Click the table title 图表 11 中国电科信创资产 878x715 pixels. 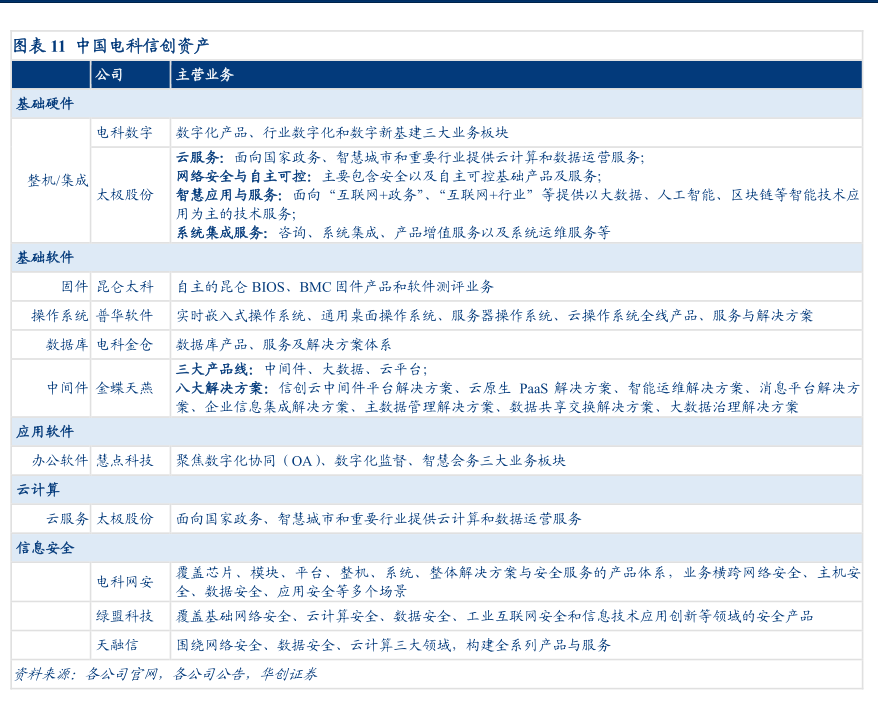[111, 46]
